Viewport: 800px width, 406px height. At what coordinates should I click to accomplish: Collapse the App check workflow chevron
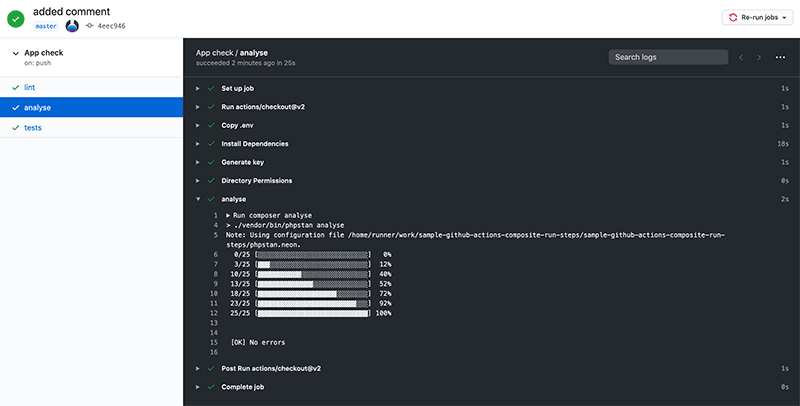point(14,53)
